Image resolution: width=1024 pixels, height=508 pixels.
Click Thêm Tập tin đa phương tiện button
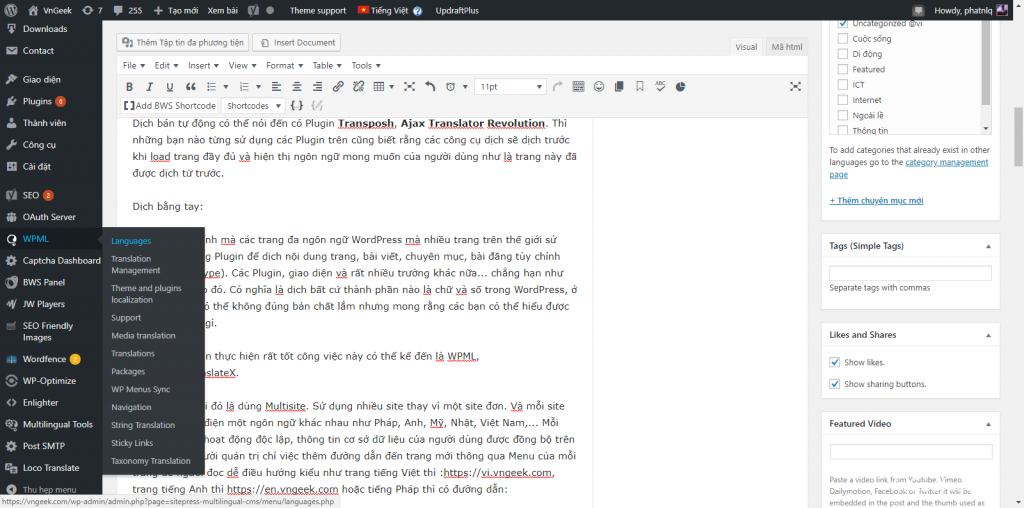coord(182,42)
